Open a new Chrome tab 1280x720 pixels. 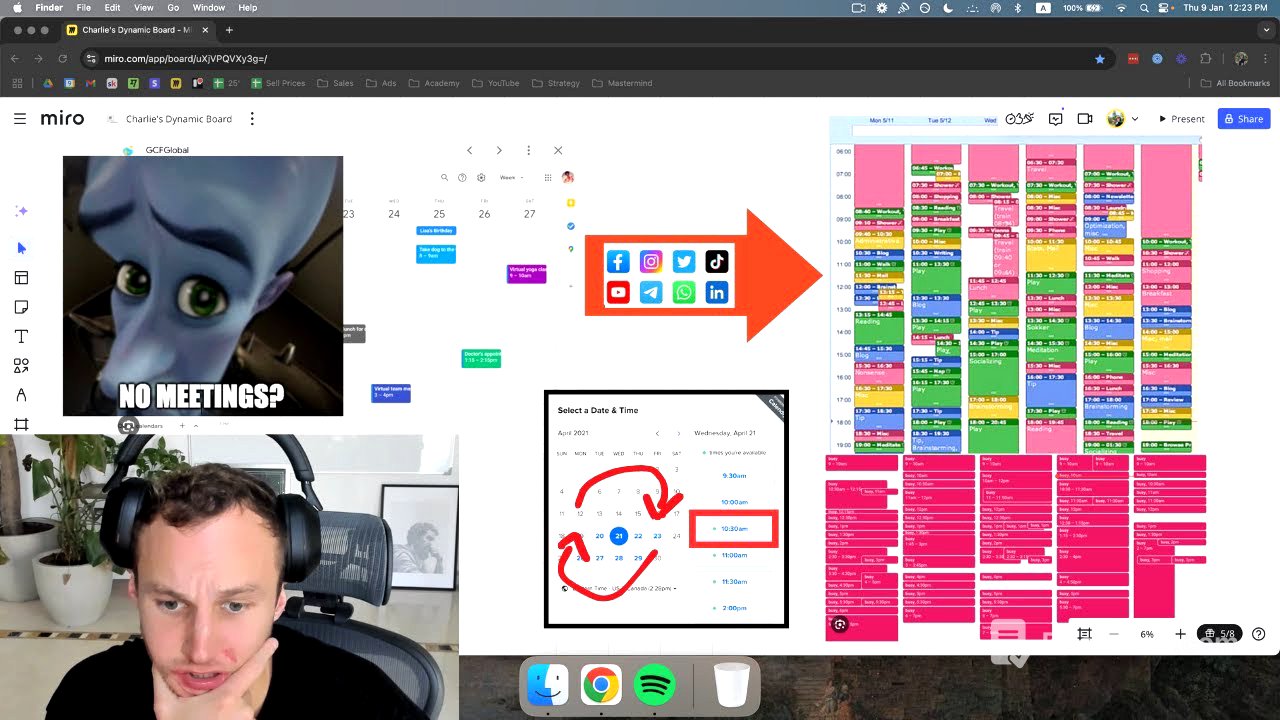tap(229, 30)
